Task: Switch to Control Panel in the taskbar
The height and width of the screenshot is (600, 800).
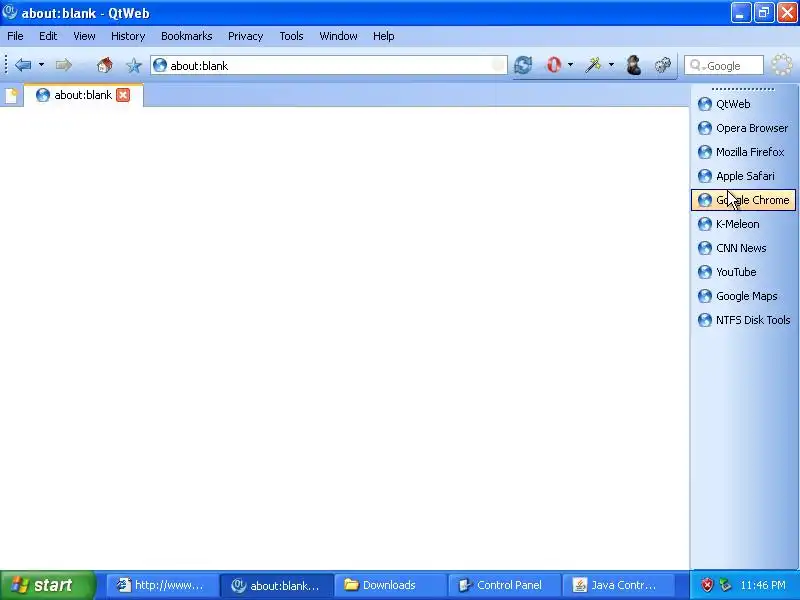Action: click(x=504, y=585)
